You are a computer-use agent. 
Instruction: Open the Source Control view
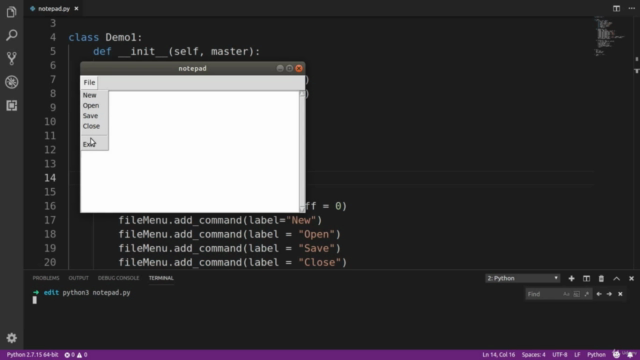pyautogui.click(x=11, y=58)
